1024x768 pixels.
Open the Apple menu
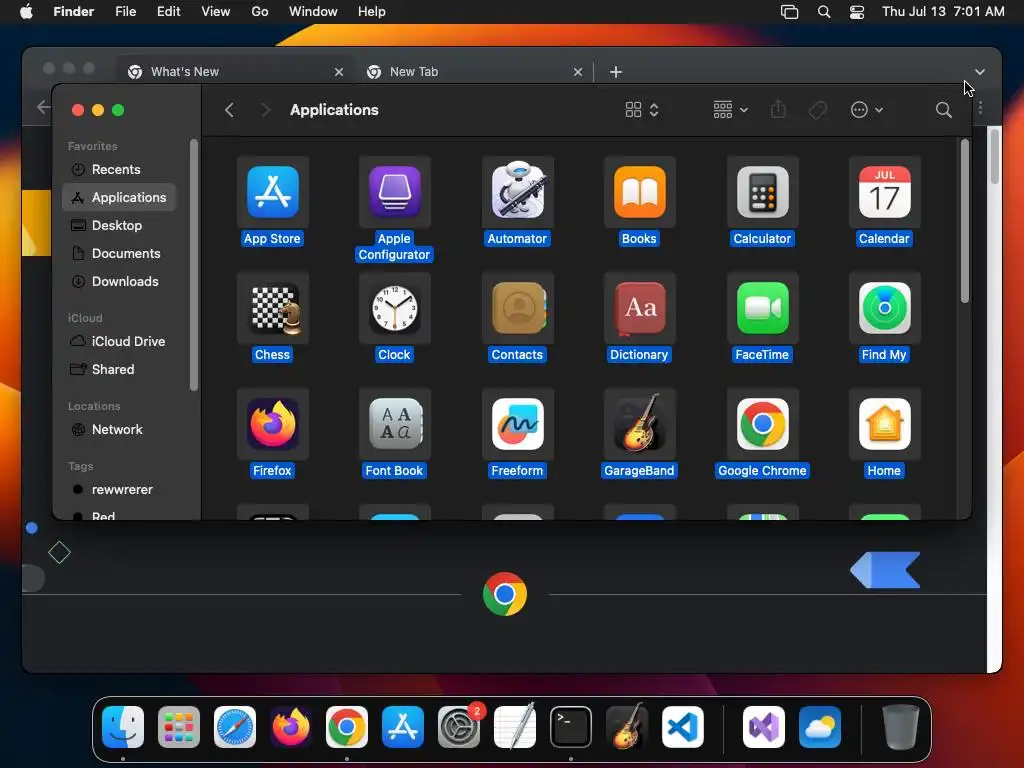tap(26, 12)
